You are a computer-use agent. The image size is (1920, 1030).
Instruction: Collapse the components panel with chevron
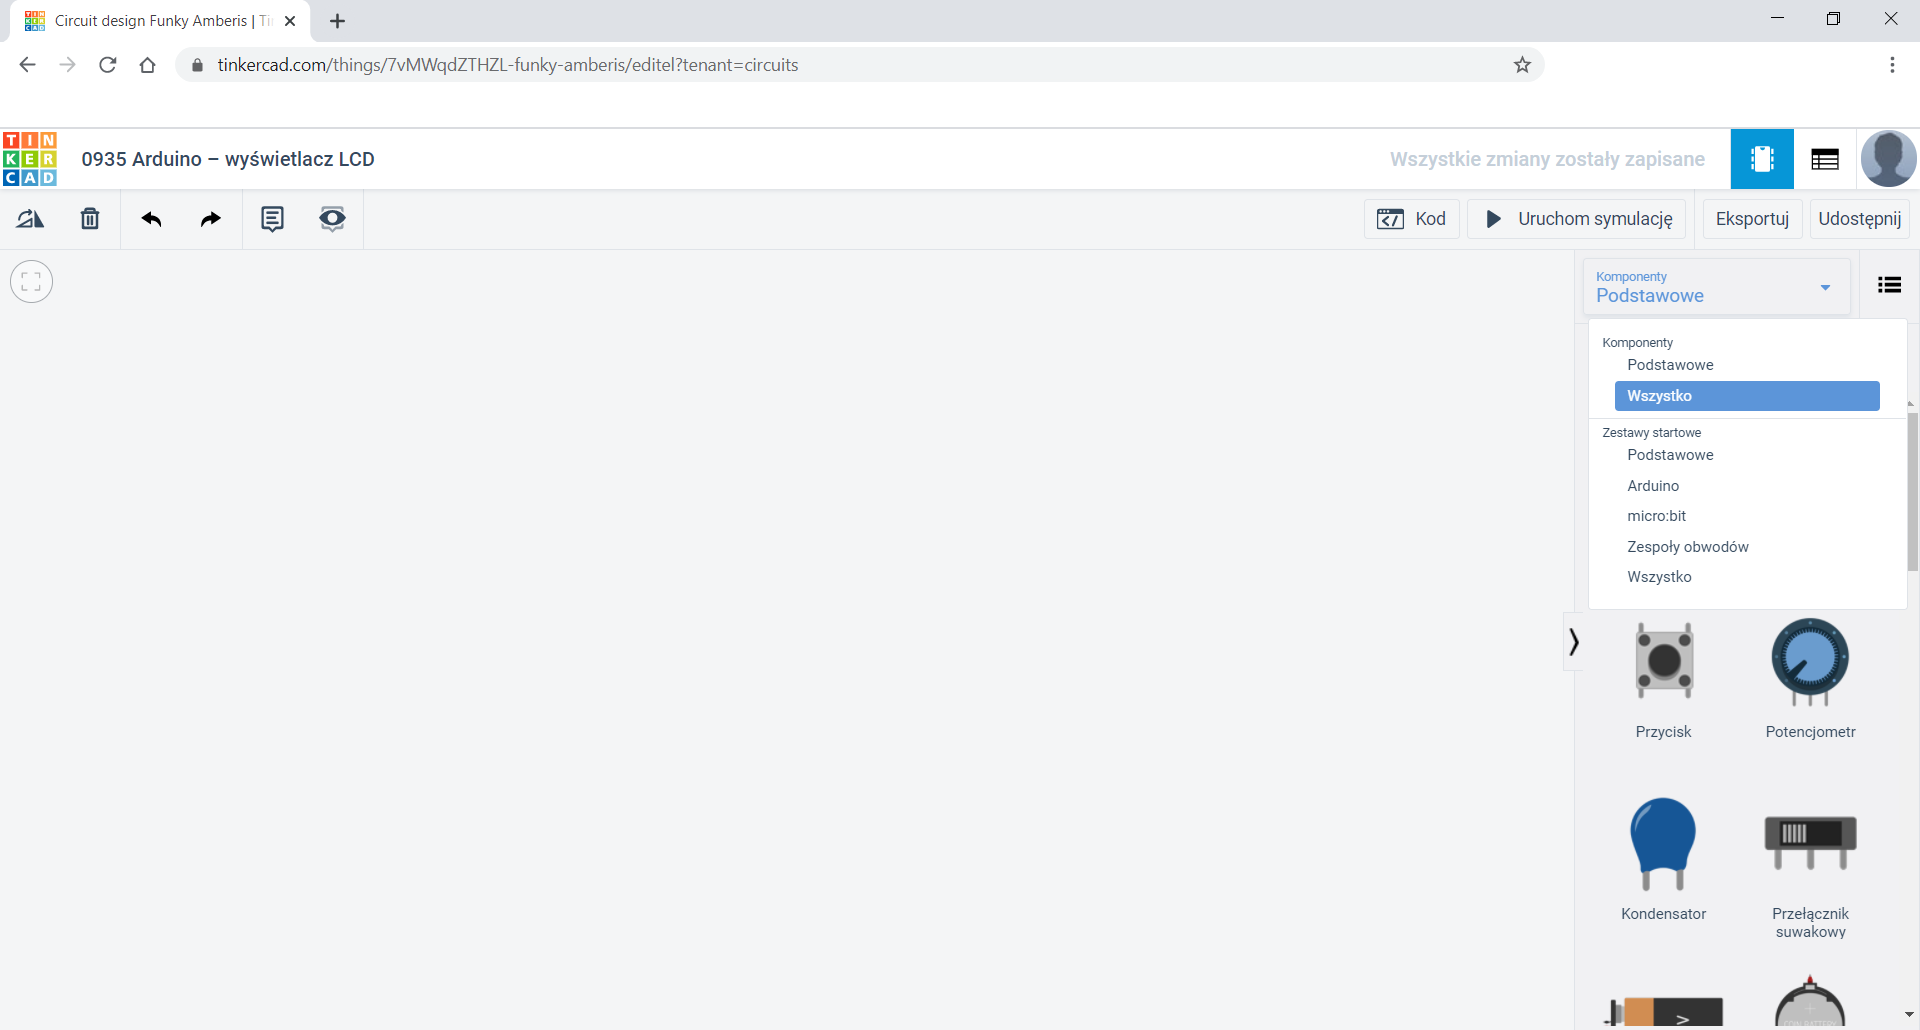click(1574, 641)
